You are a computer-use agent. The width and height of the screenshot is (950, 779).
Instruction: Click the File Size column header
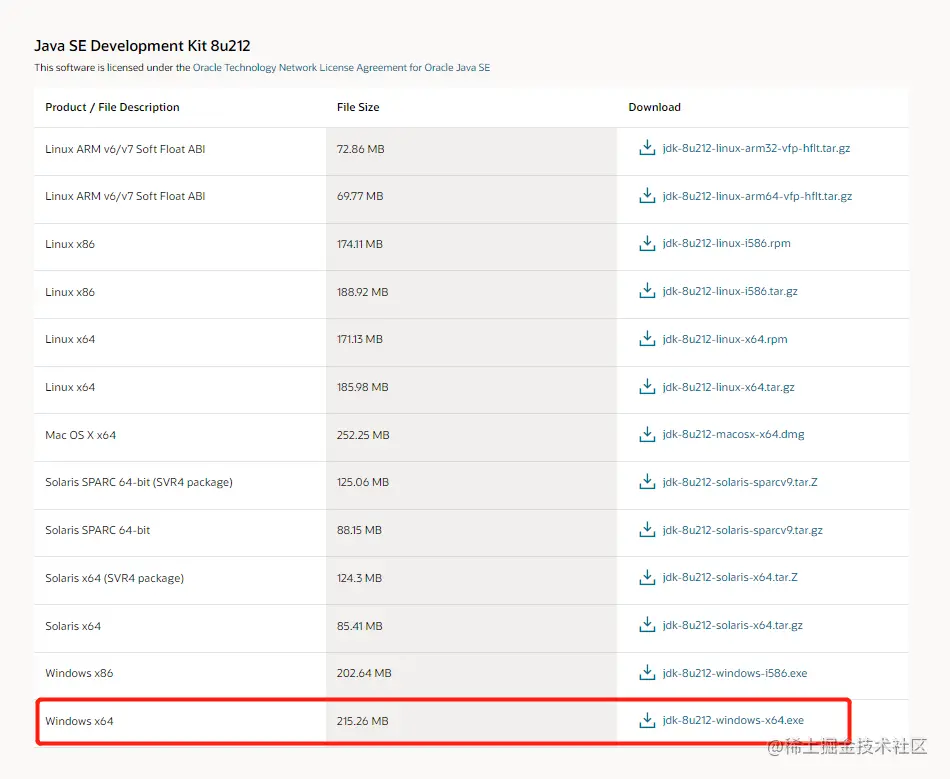358,107
